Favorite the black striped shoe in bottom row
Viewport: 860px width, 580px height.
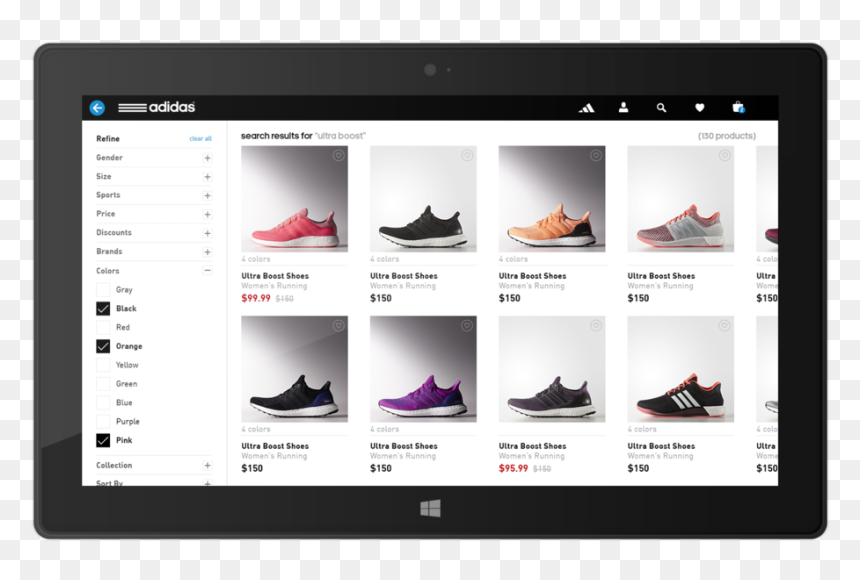coord(725,325)
